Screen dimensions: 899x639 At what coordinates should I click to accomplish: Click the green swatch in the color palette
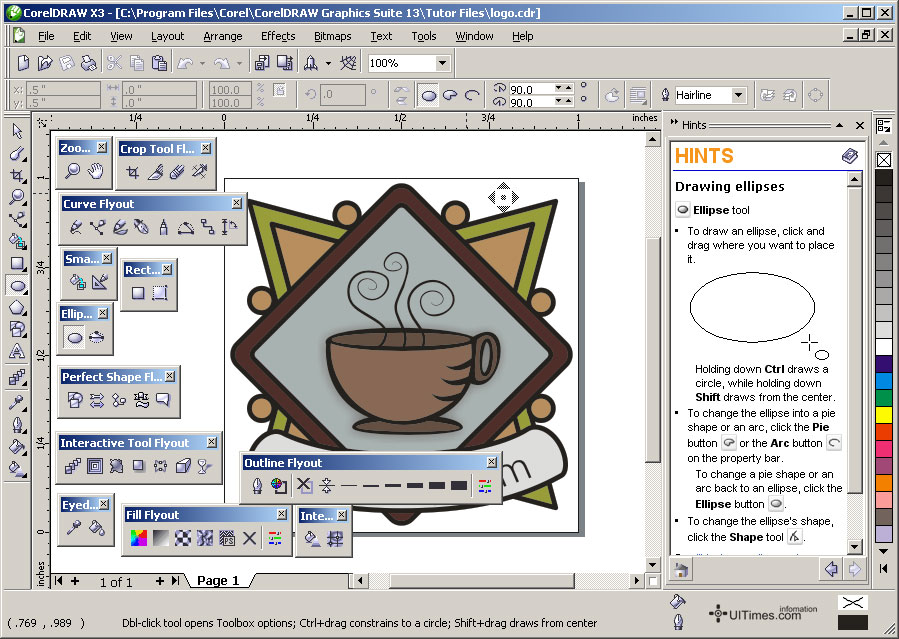tap(884, 397)
